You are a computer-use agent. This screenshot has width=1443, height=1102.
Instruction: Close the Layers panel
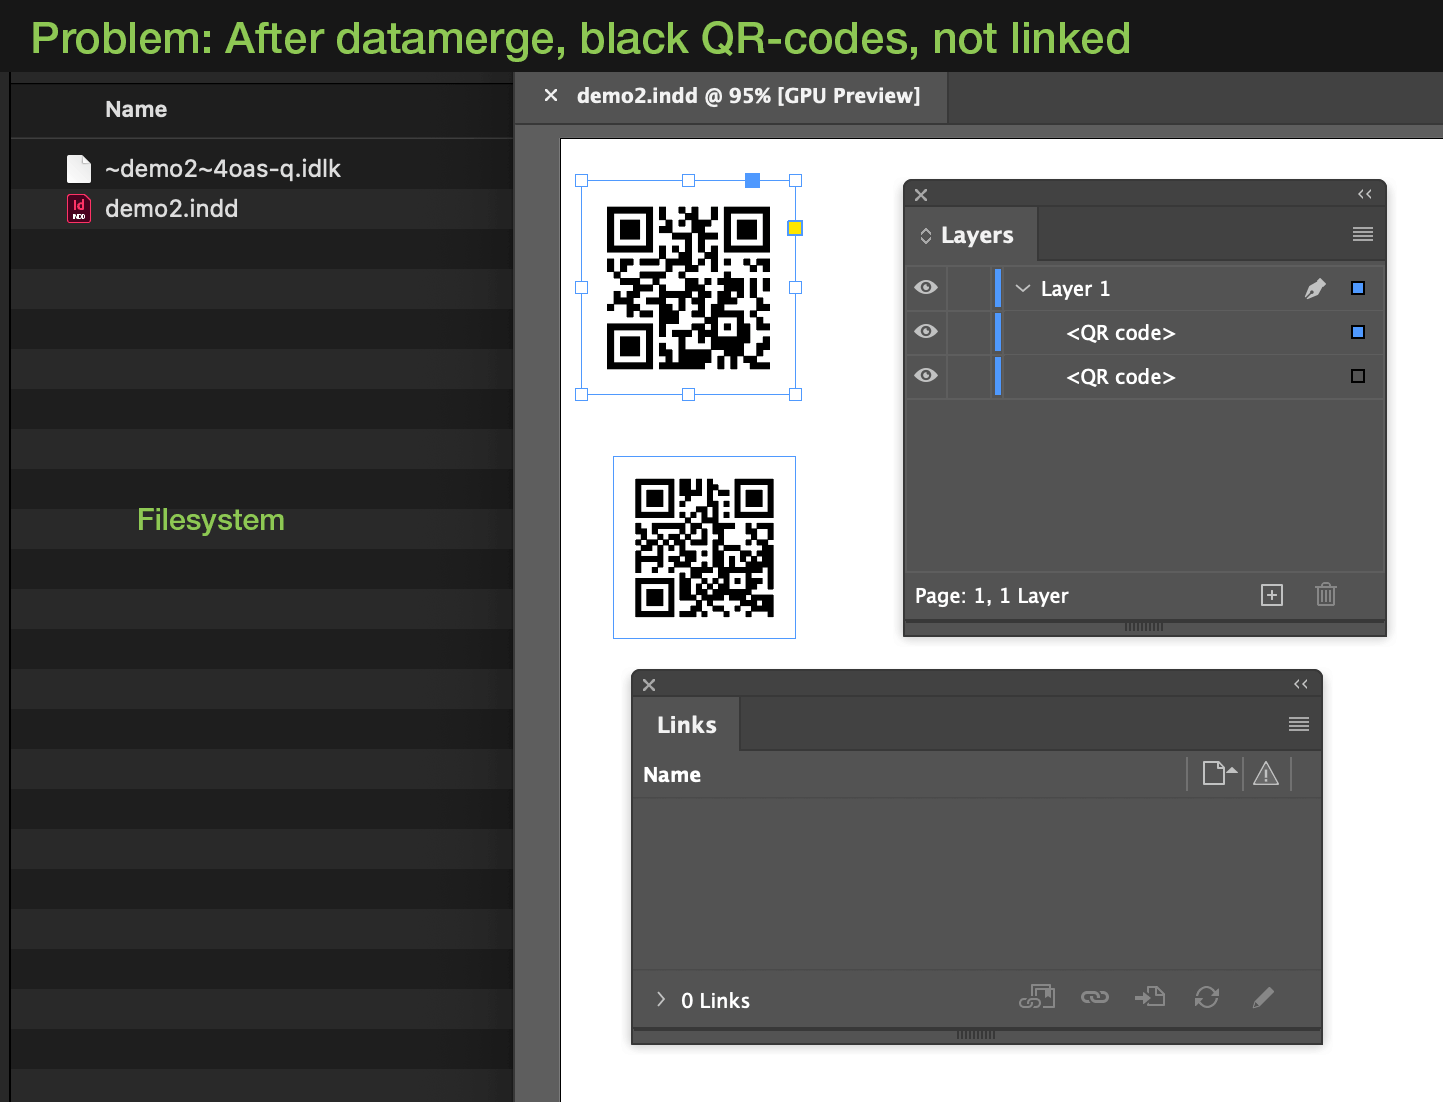[921, 195]
